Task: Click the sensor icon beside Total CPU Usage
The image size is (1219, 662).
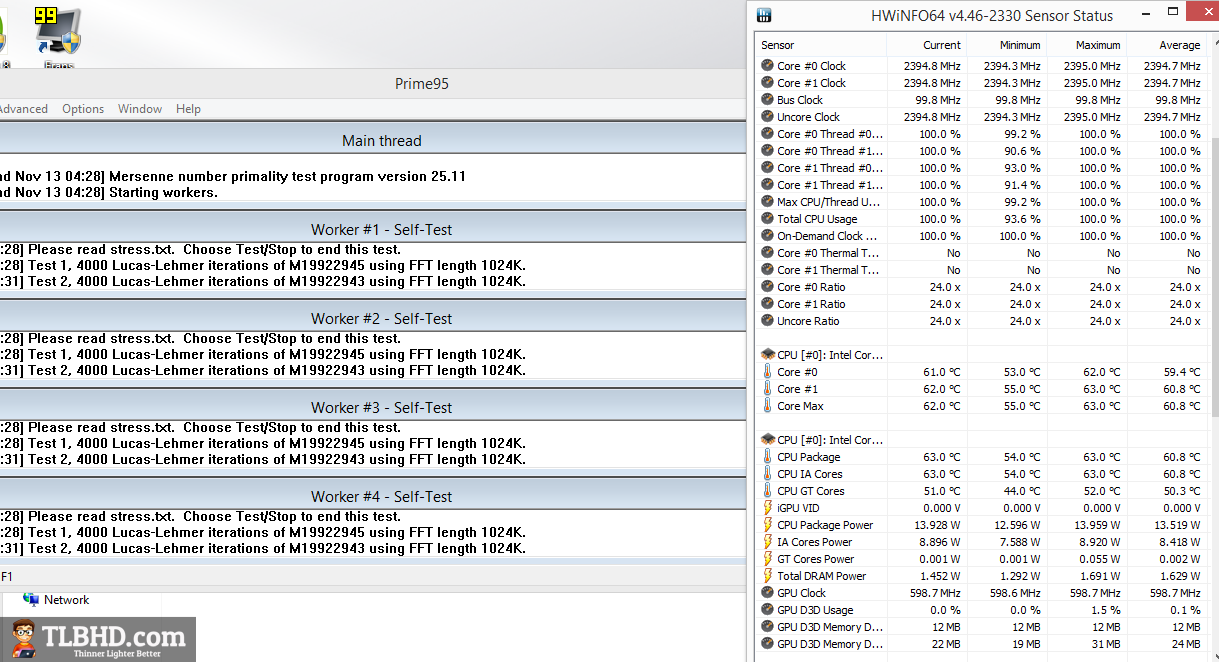Action: click(767, 219)
